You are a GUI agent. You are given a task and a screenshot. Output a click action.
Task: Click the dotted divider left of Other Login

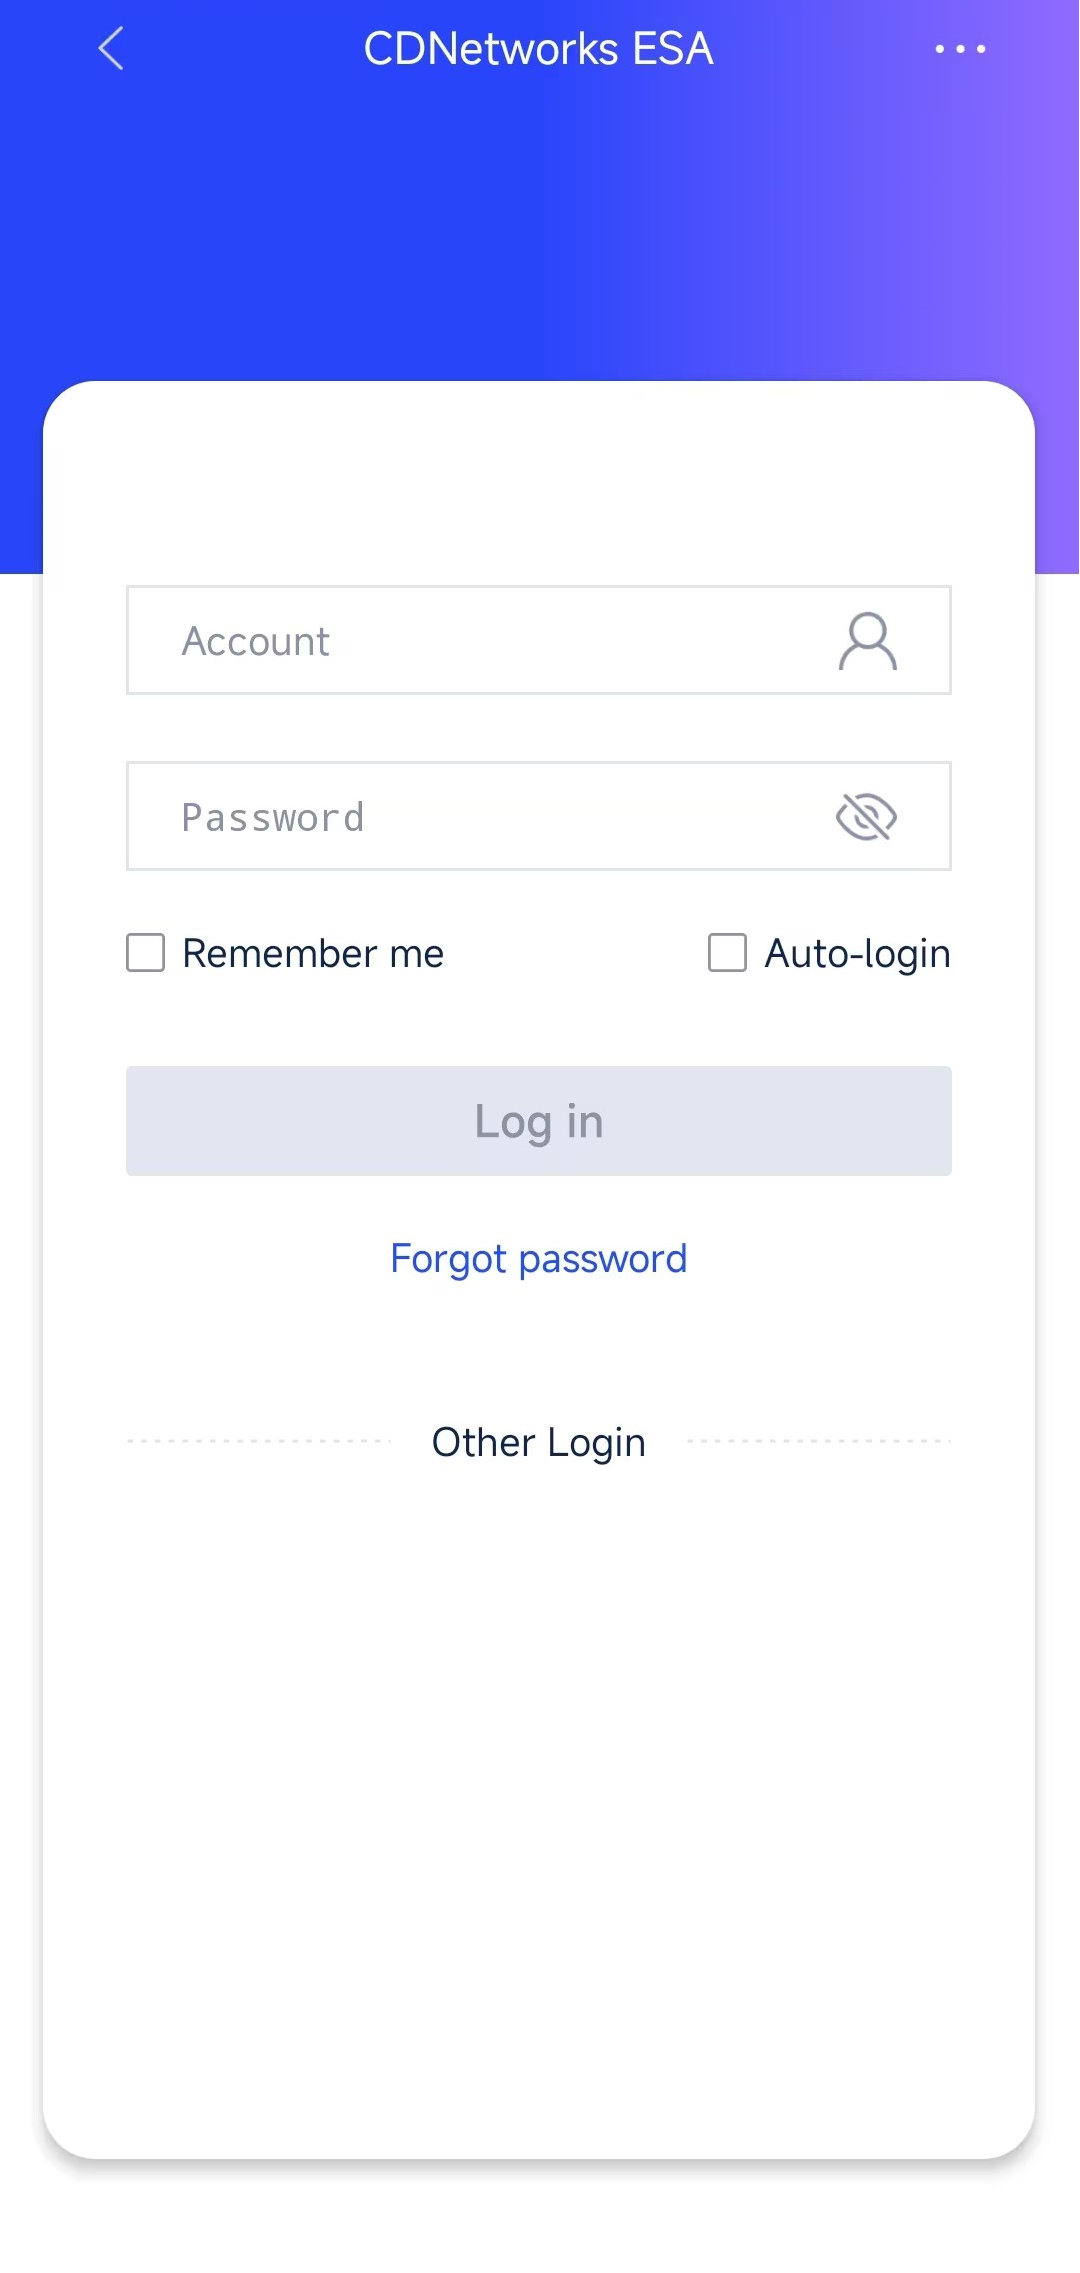pyautogui.click(x=259, y=1441)
